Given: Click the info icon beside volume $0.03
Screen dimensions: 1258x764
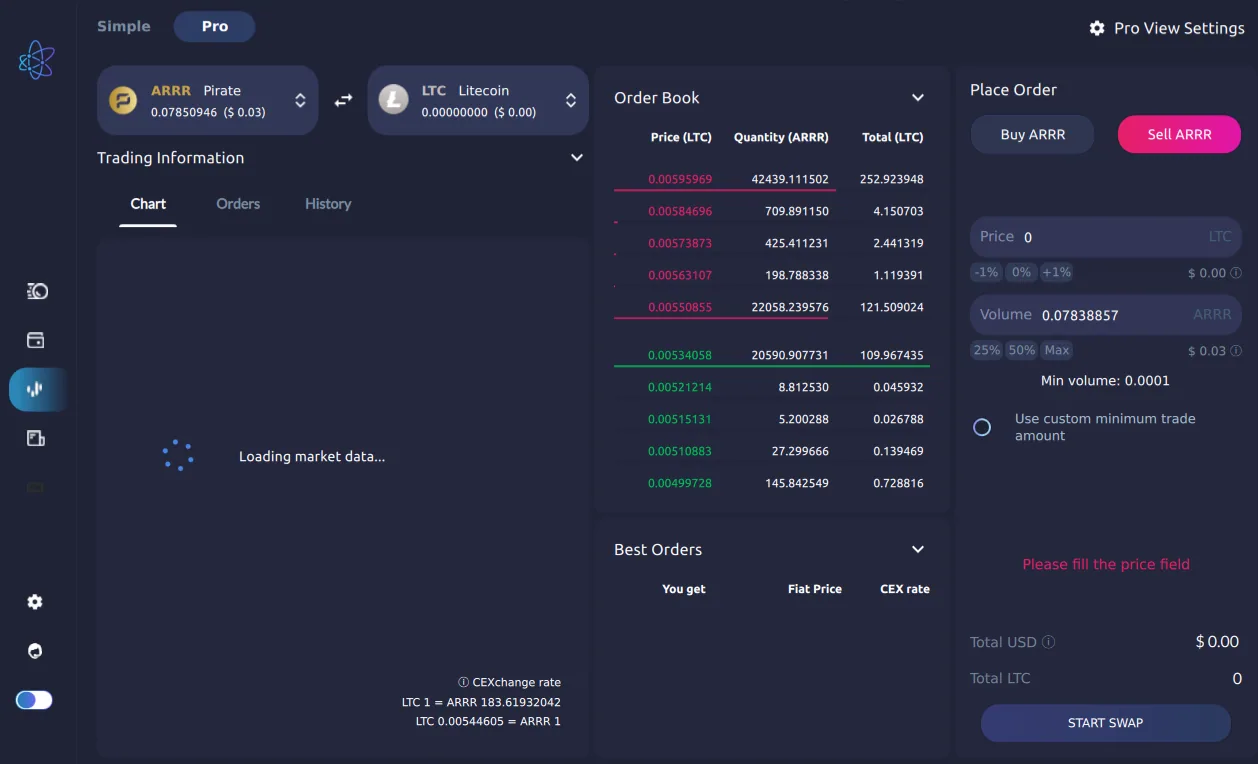Looking at the screenshot, I should (1236, 350).
